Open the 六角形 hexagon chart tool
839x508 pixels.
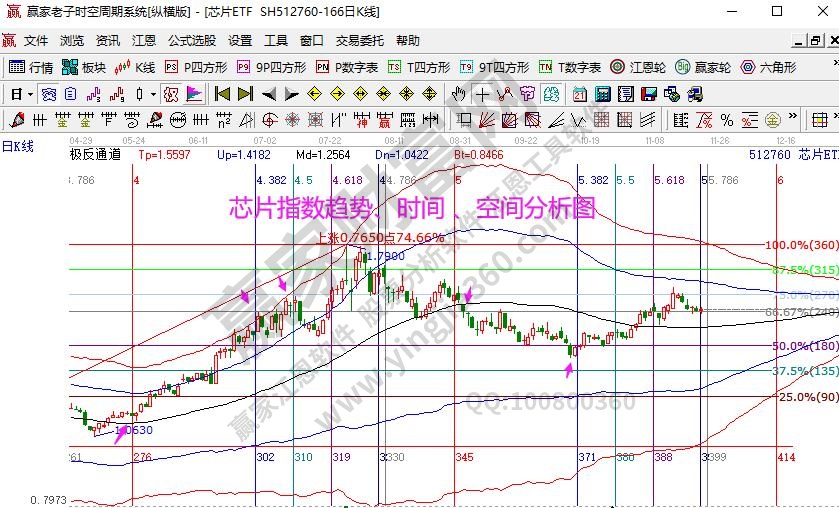pos(767,67)
